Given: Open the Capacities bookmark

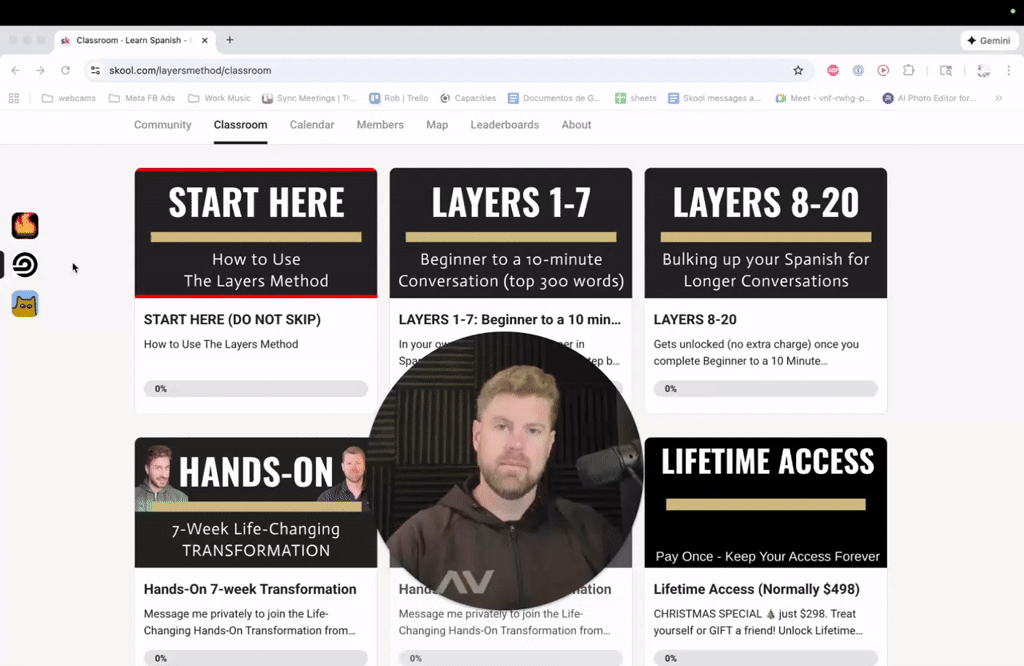Looking at the screenshot, I should point(468,98).
